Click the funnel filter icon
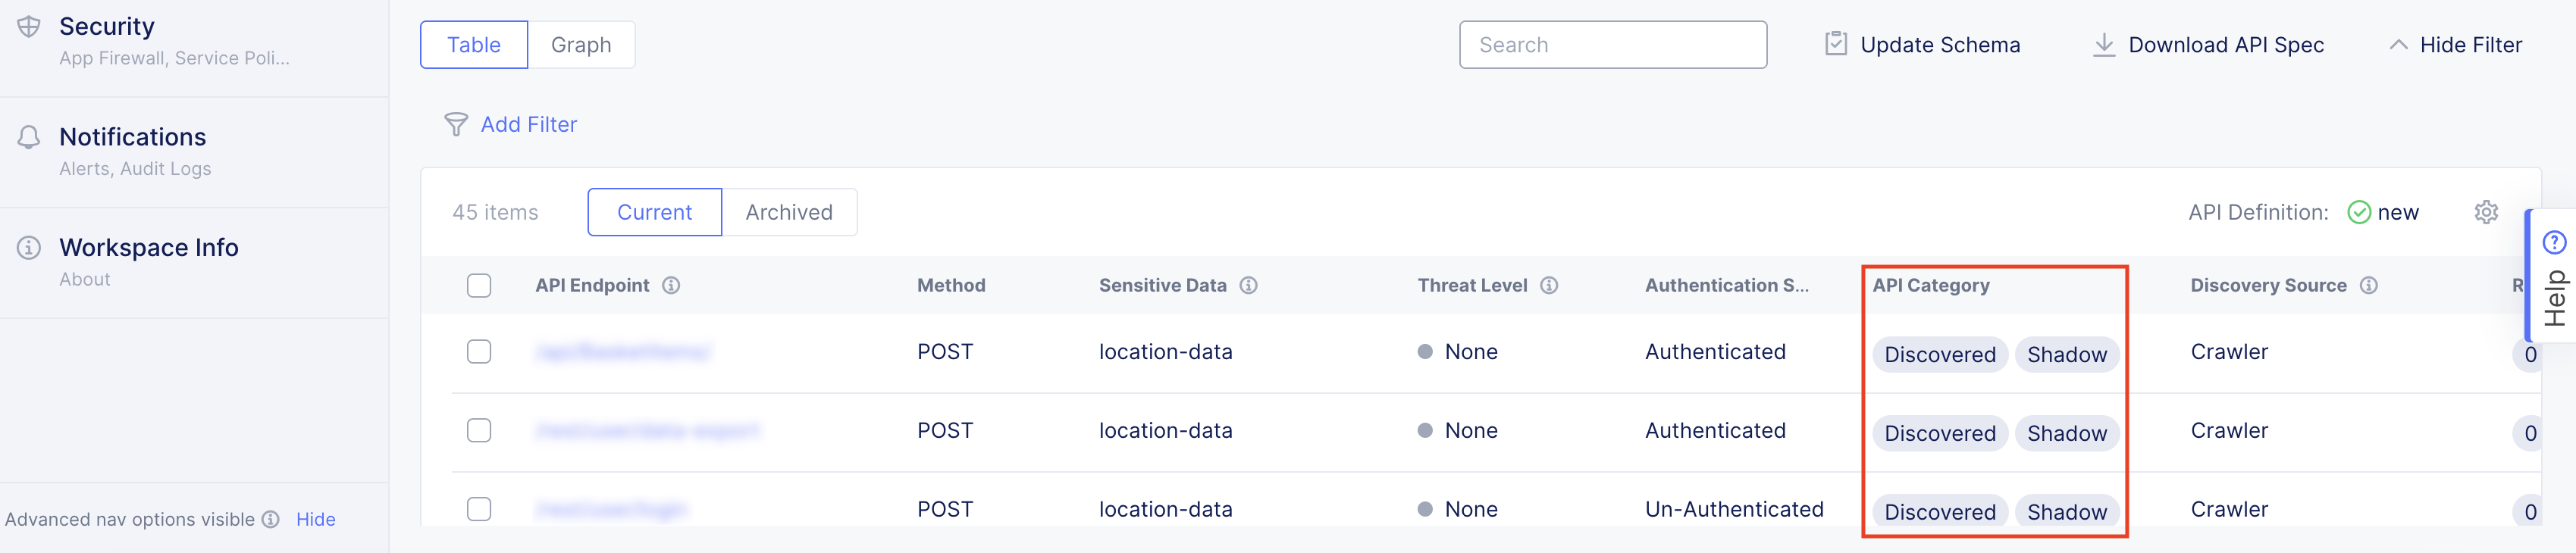The height and width of the screenshot is (553, 2576). click(x=456, y=124)
